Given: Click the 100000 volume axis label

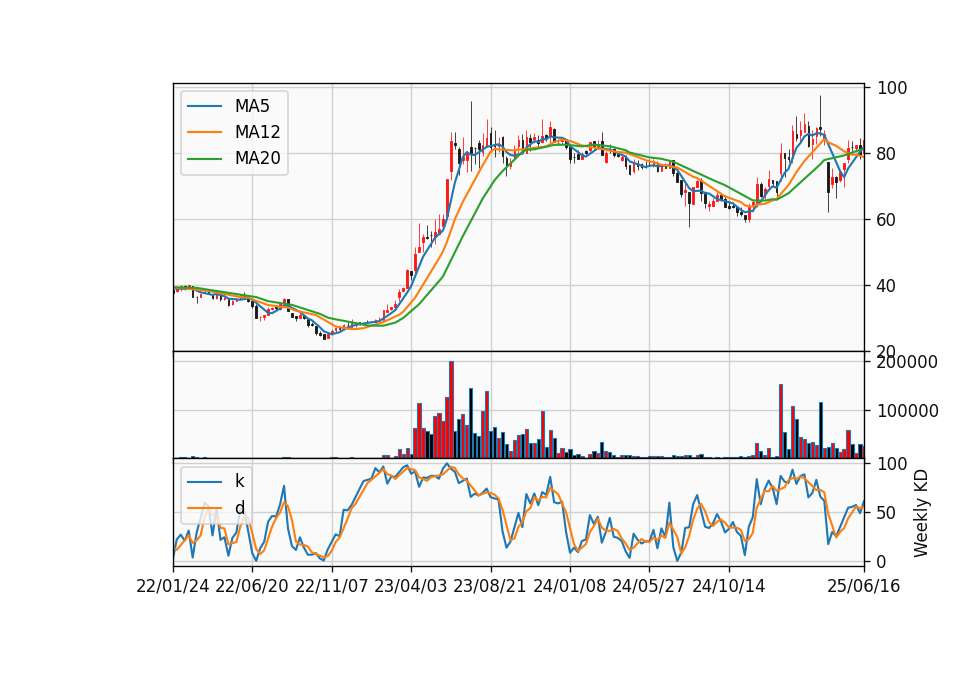Looking at the screenshot, I should [907, 411].
